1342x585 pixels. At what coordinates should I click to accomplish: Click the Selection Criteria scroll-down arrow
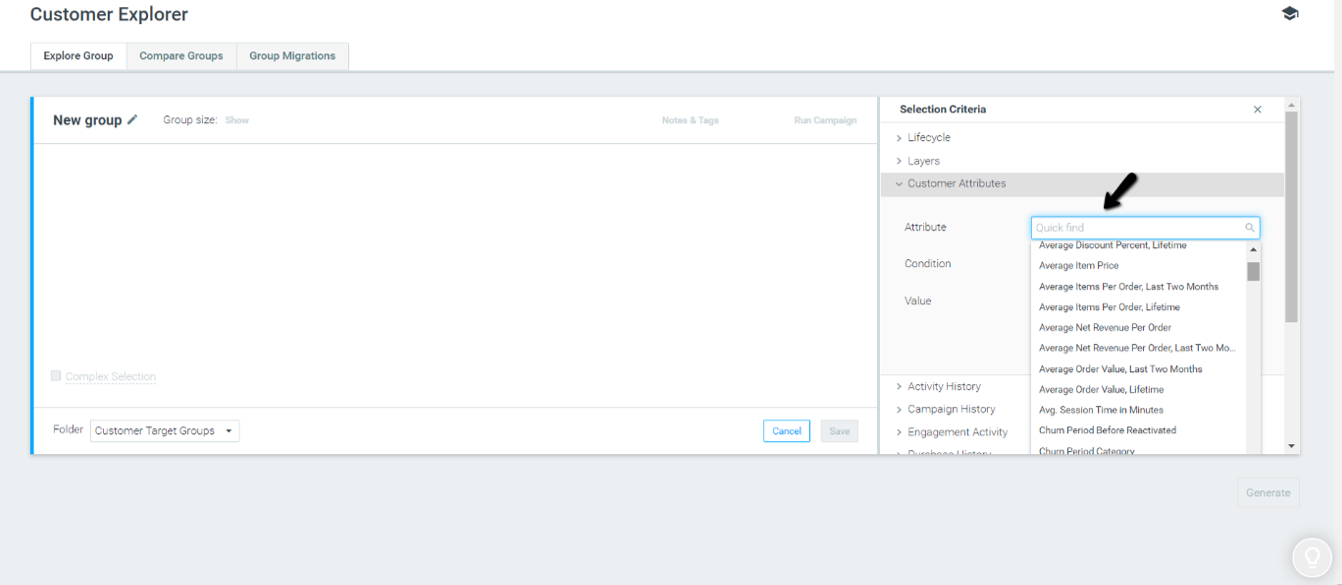pos(1291,446)
